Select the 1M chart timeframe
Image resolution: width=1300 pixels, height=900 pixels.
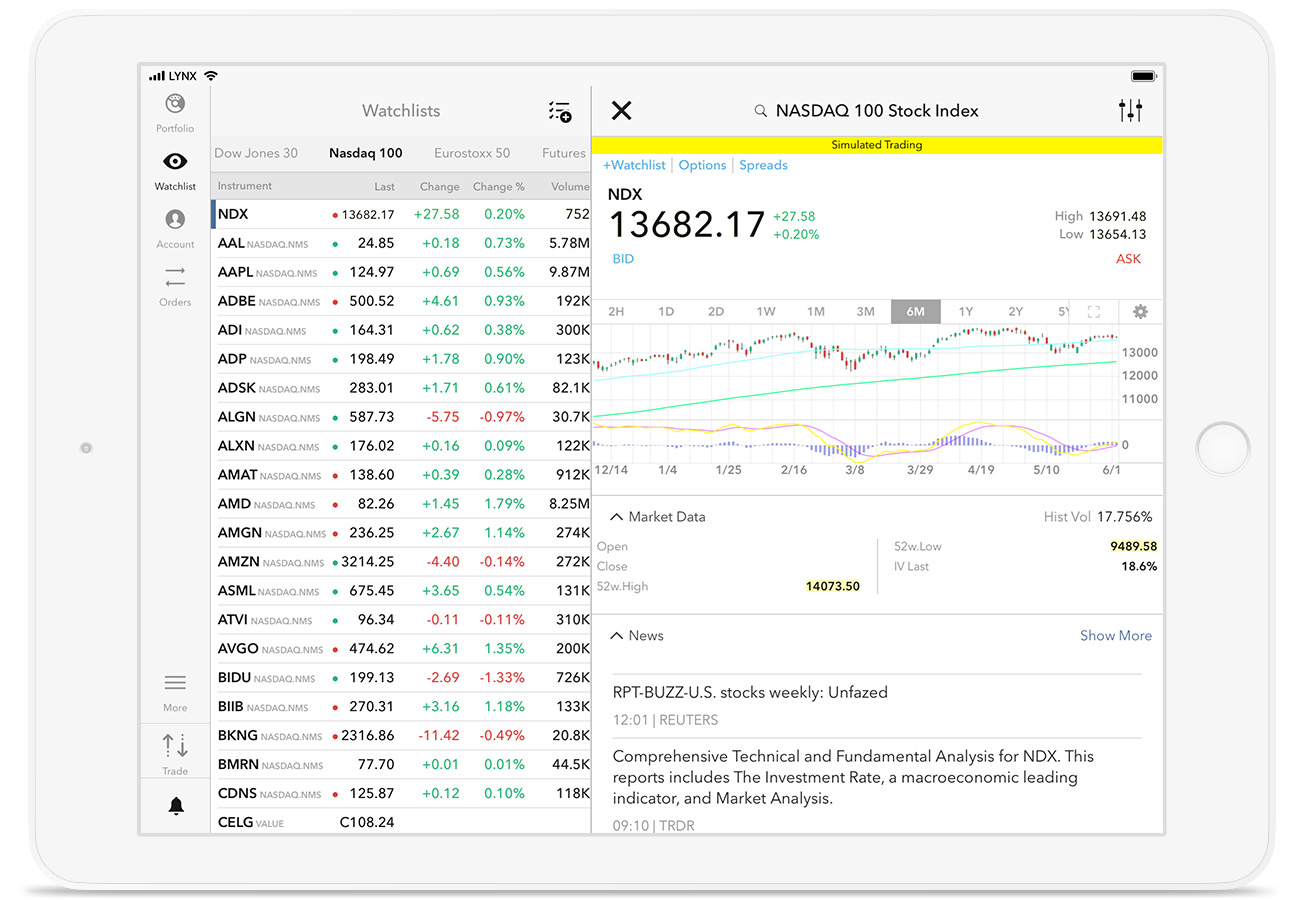[x=816, y=311]
